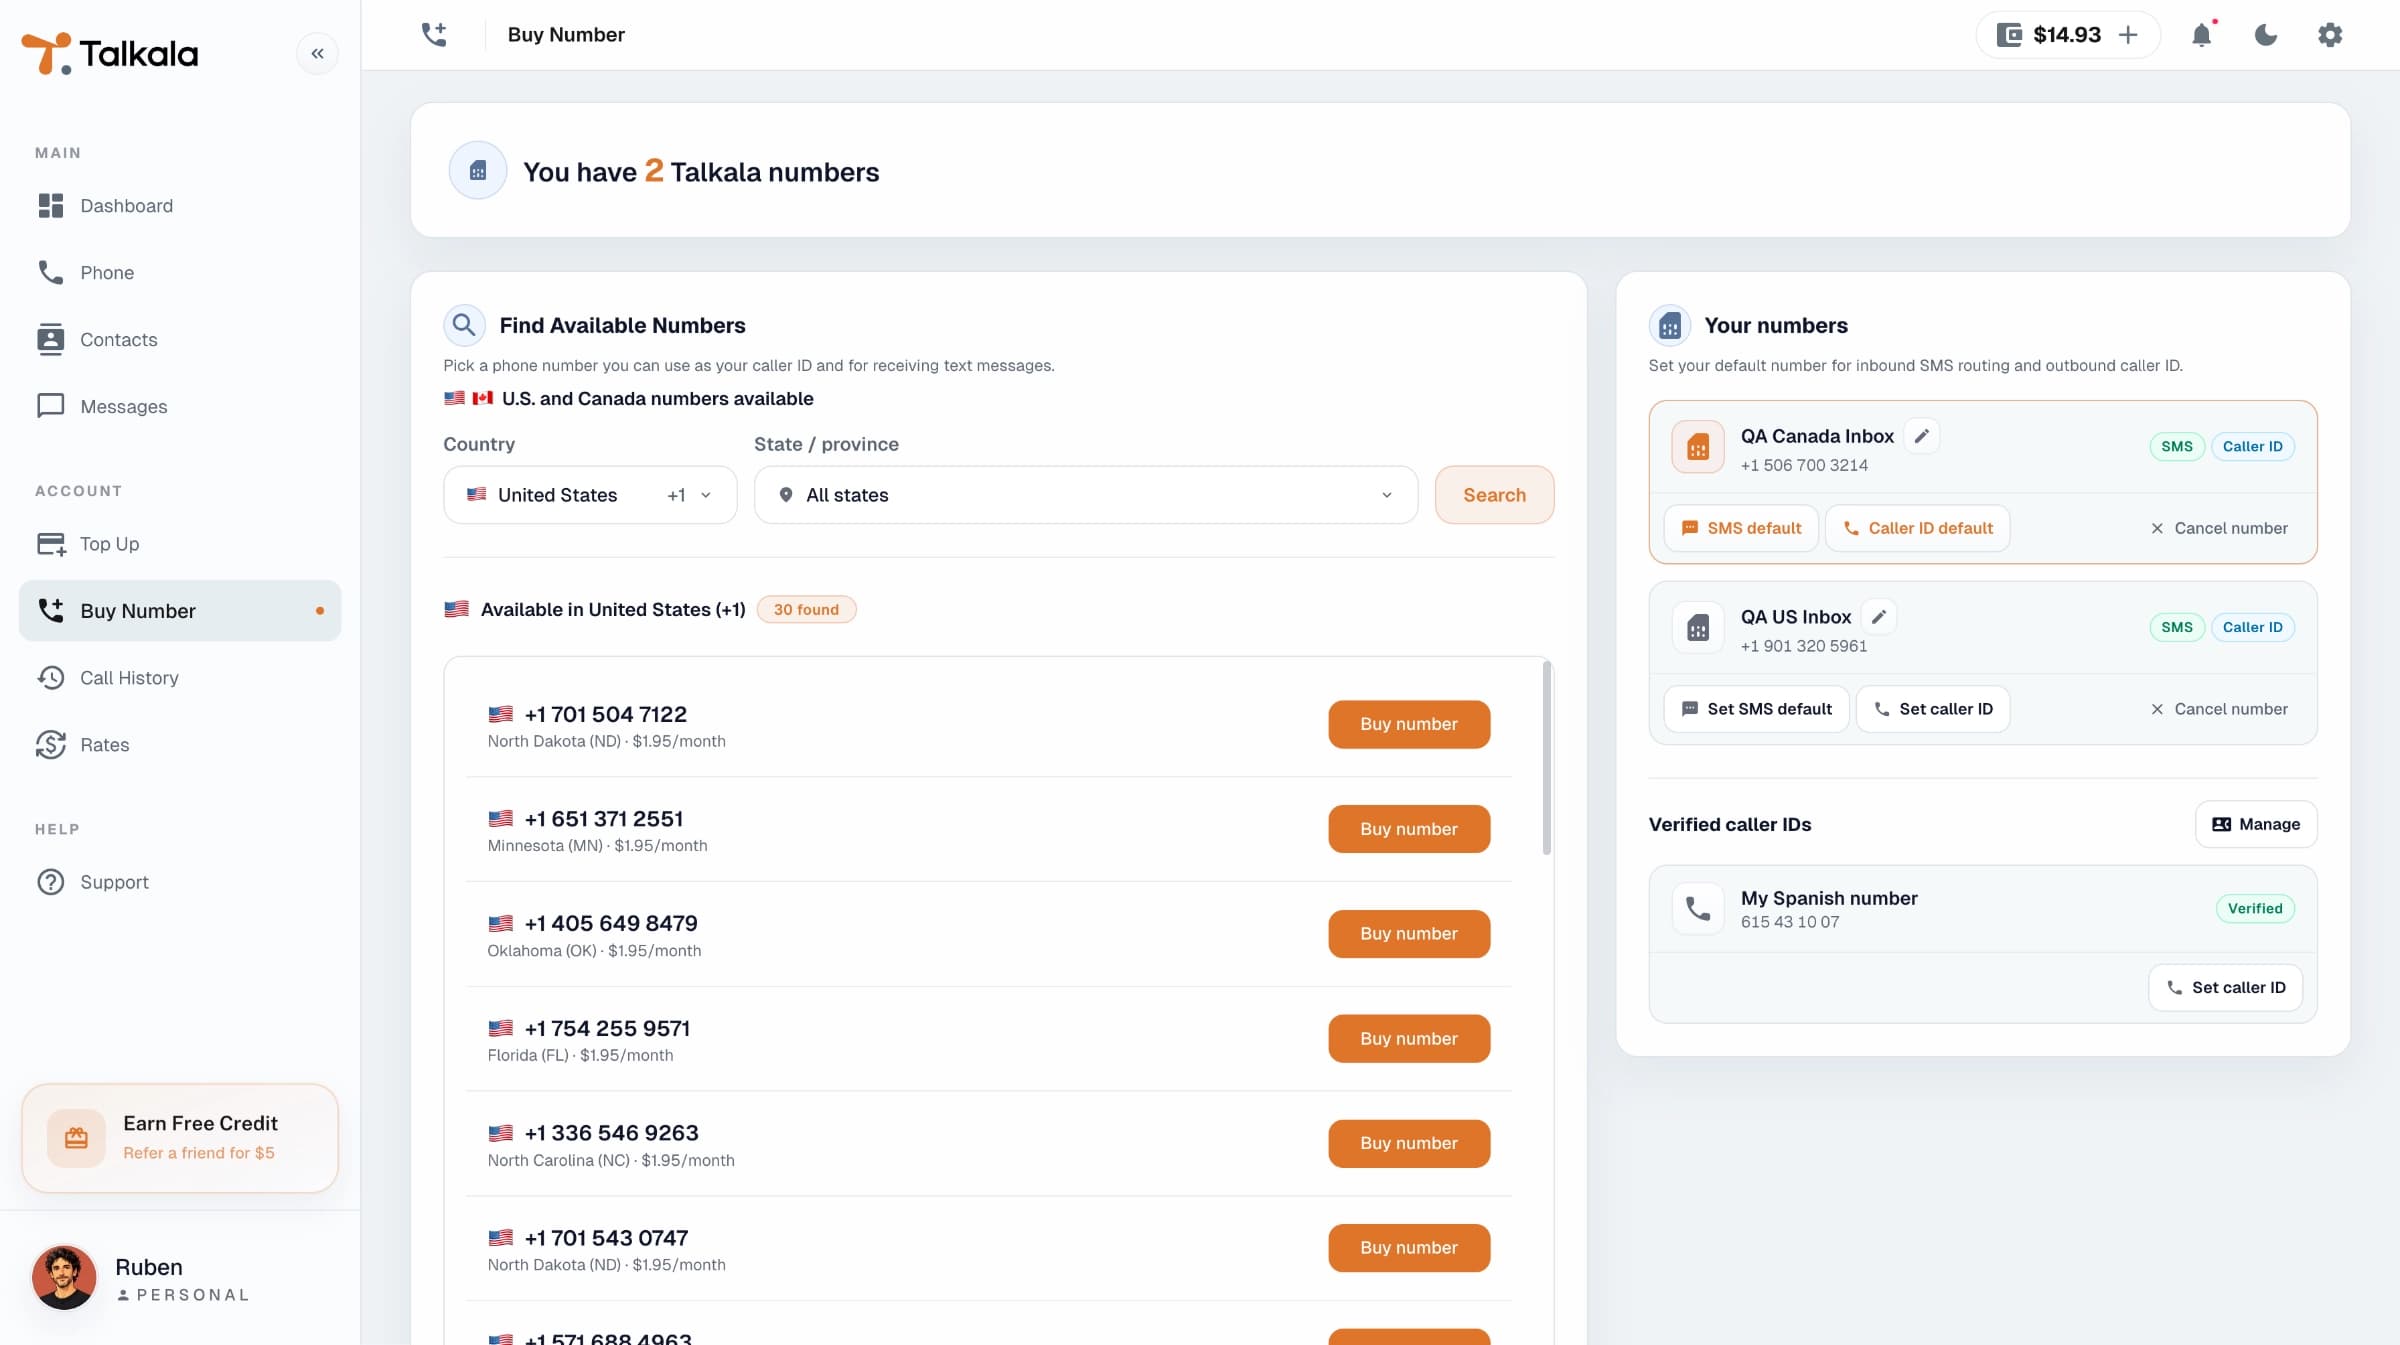Click the Earn Free Credit card
The image size is (2400, 1345).
[180, 1138]
